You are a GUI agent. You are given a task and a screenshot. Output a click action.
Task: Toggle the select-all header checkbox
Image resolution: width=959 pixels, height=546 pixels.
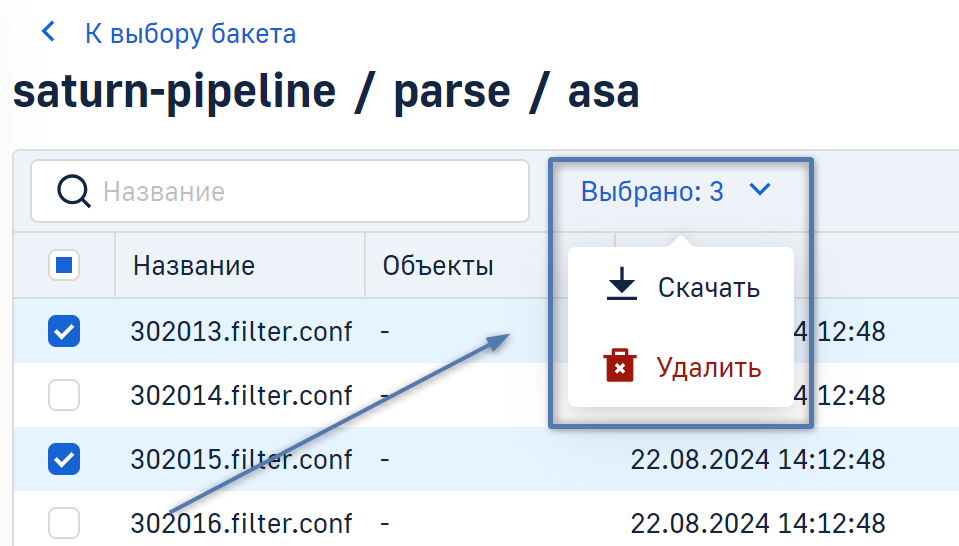tap(64, 265)
